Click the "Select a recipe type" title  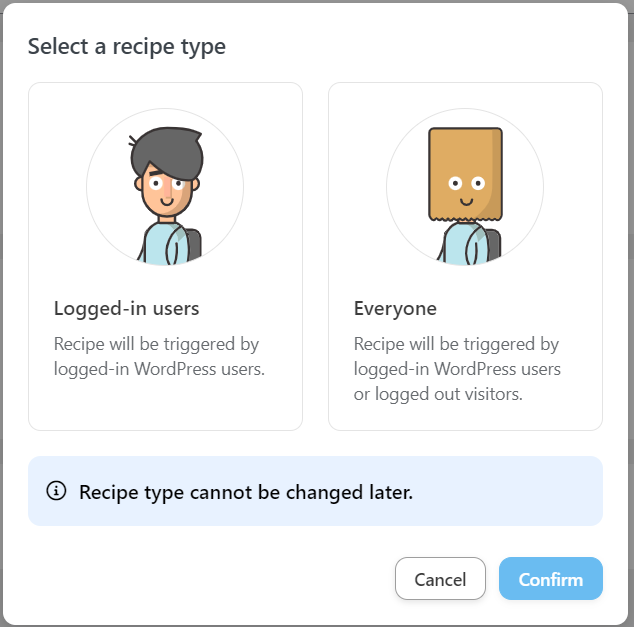pos(127,46)
